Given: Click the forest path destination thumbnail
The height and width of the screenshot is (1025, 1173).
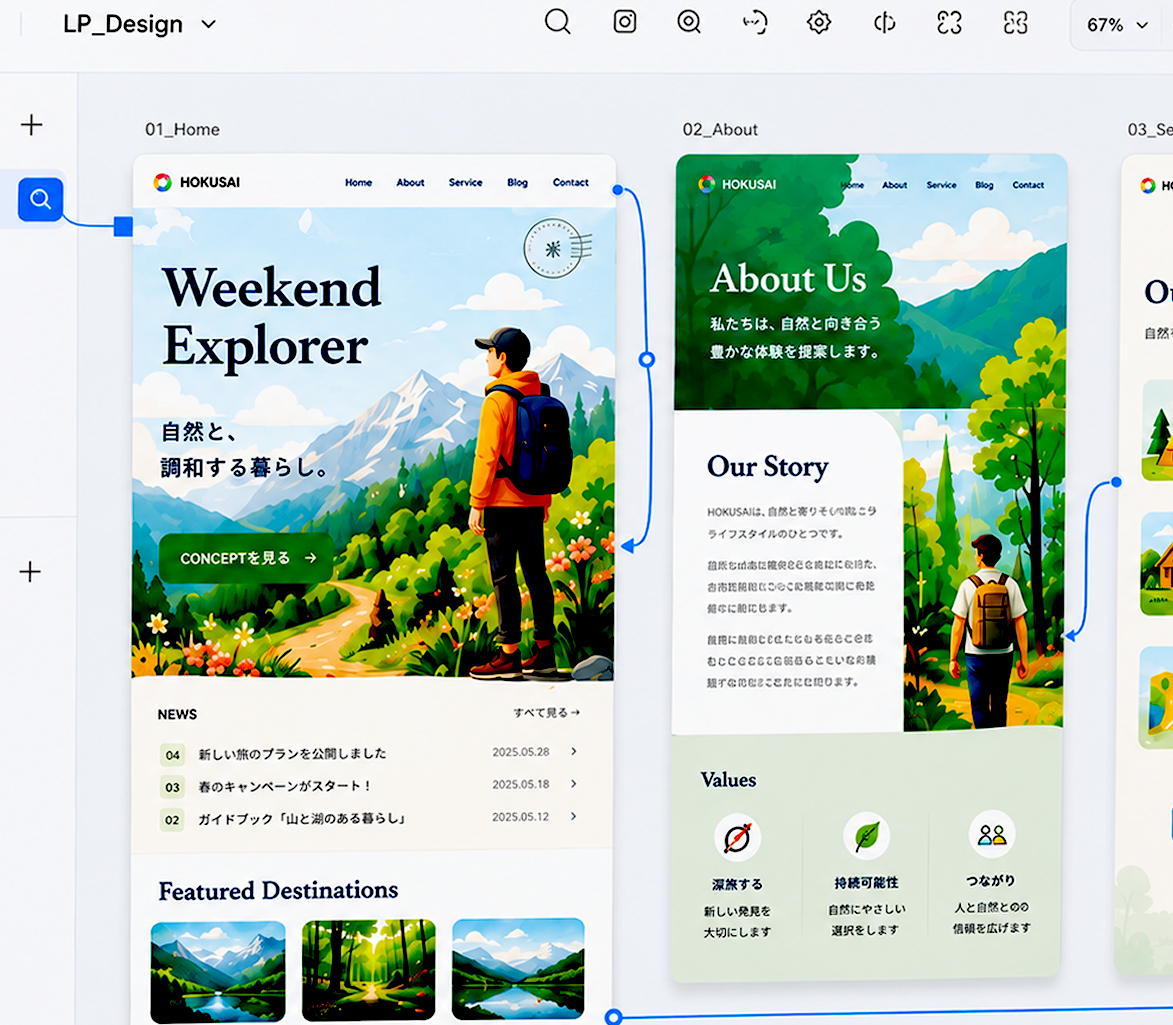Looking at the screenshot, I should [368, 971].
